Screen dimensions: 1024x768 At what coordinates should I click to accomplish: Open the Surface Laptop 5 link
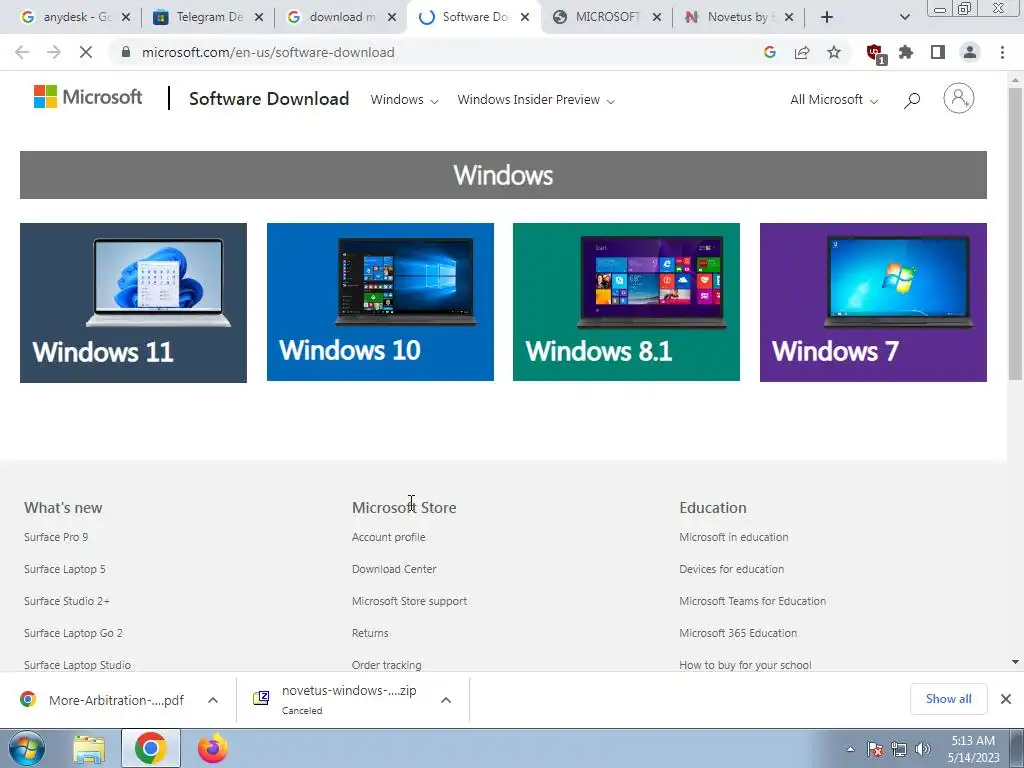65,569
